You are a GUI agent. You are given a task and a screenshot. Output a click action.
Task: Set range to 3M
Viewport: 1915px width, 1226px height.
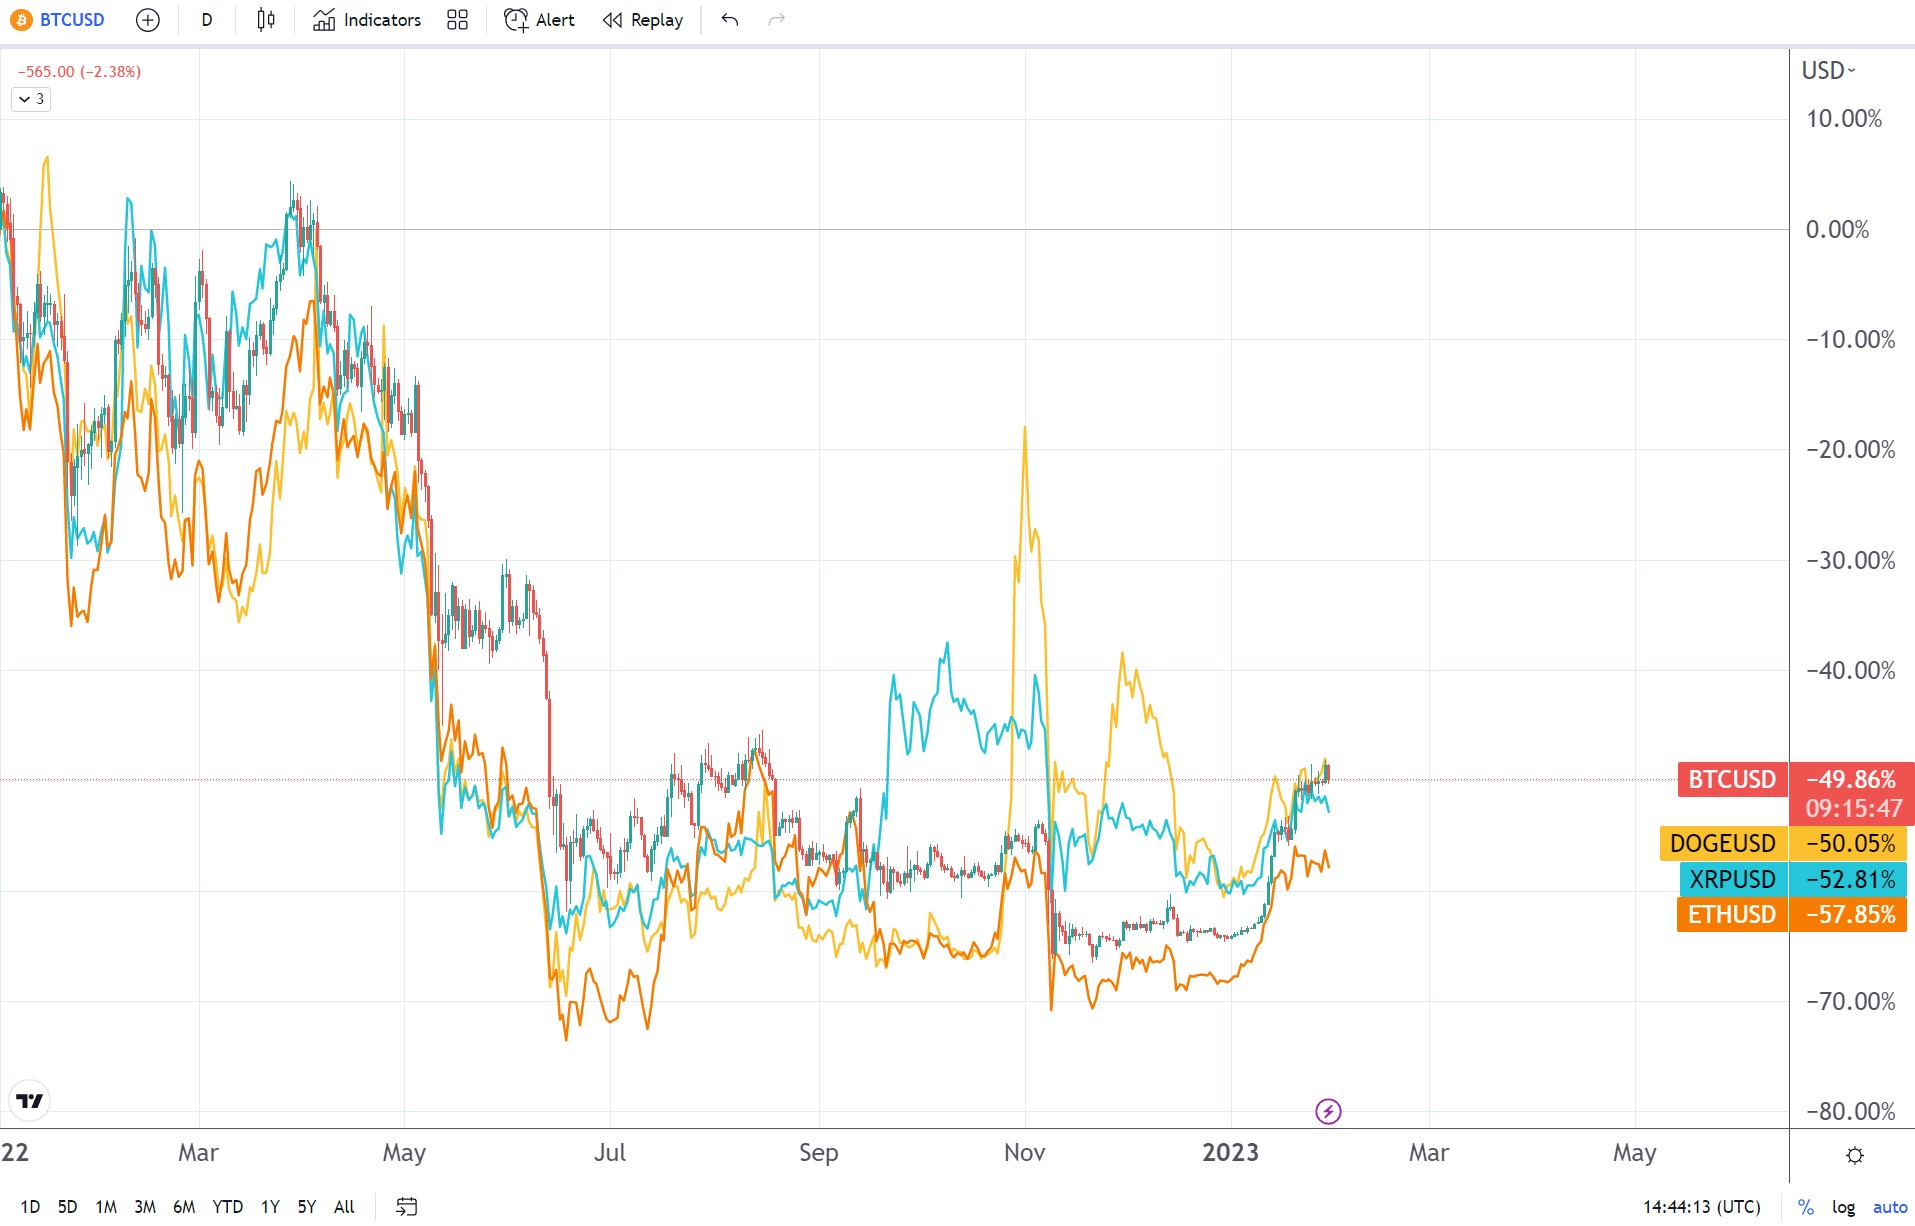(145, 1207)
